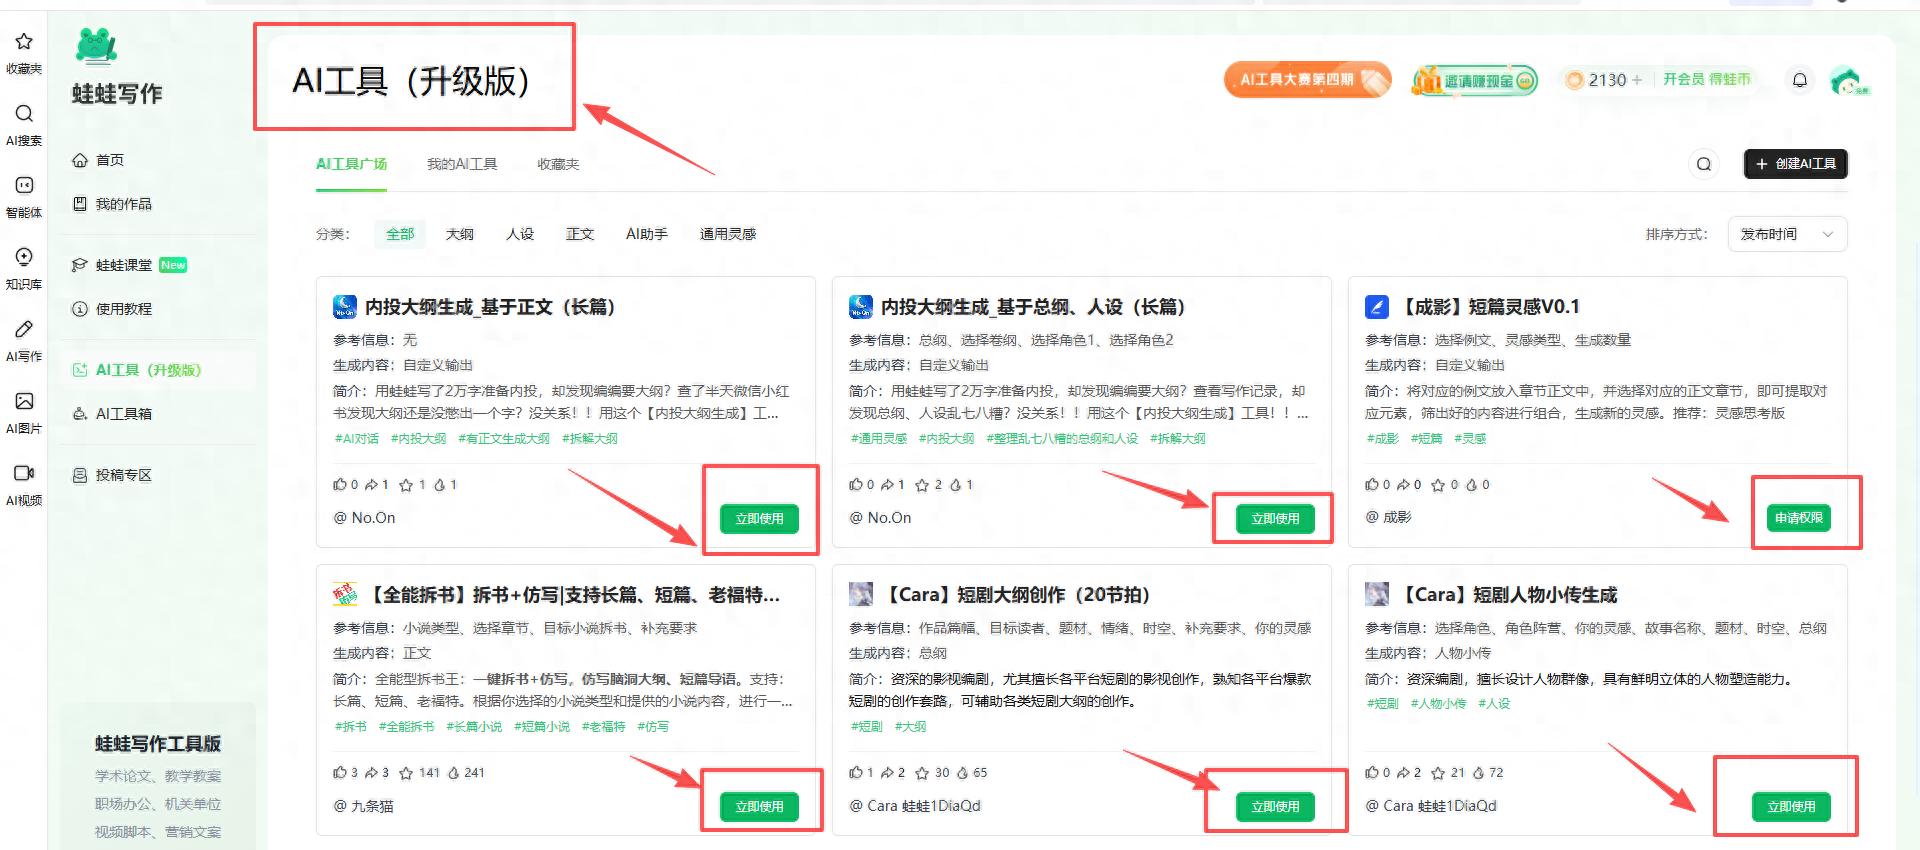1920x850 pixels.
Task: Click the 2130 coin balance
Action: 1603,80
